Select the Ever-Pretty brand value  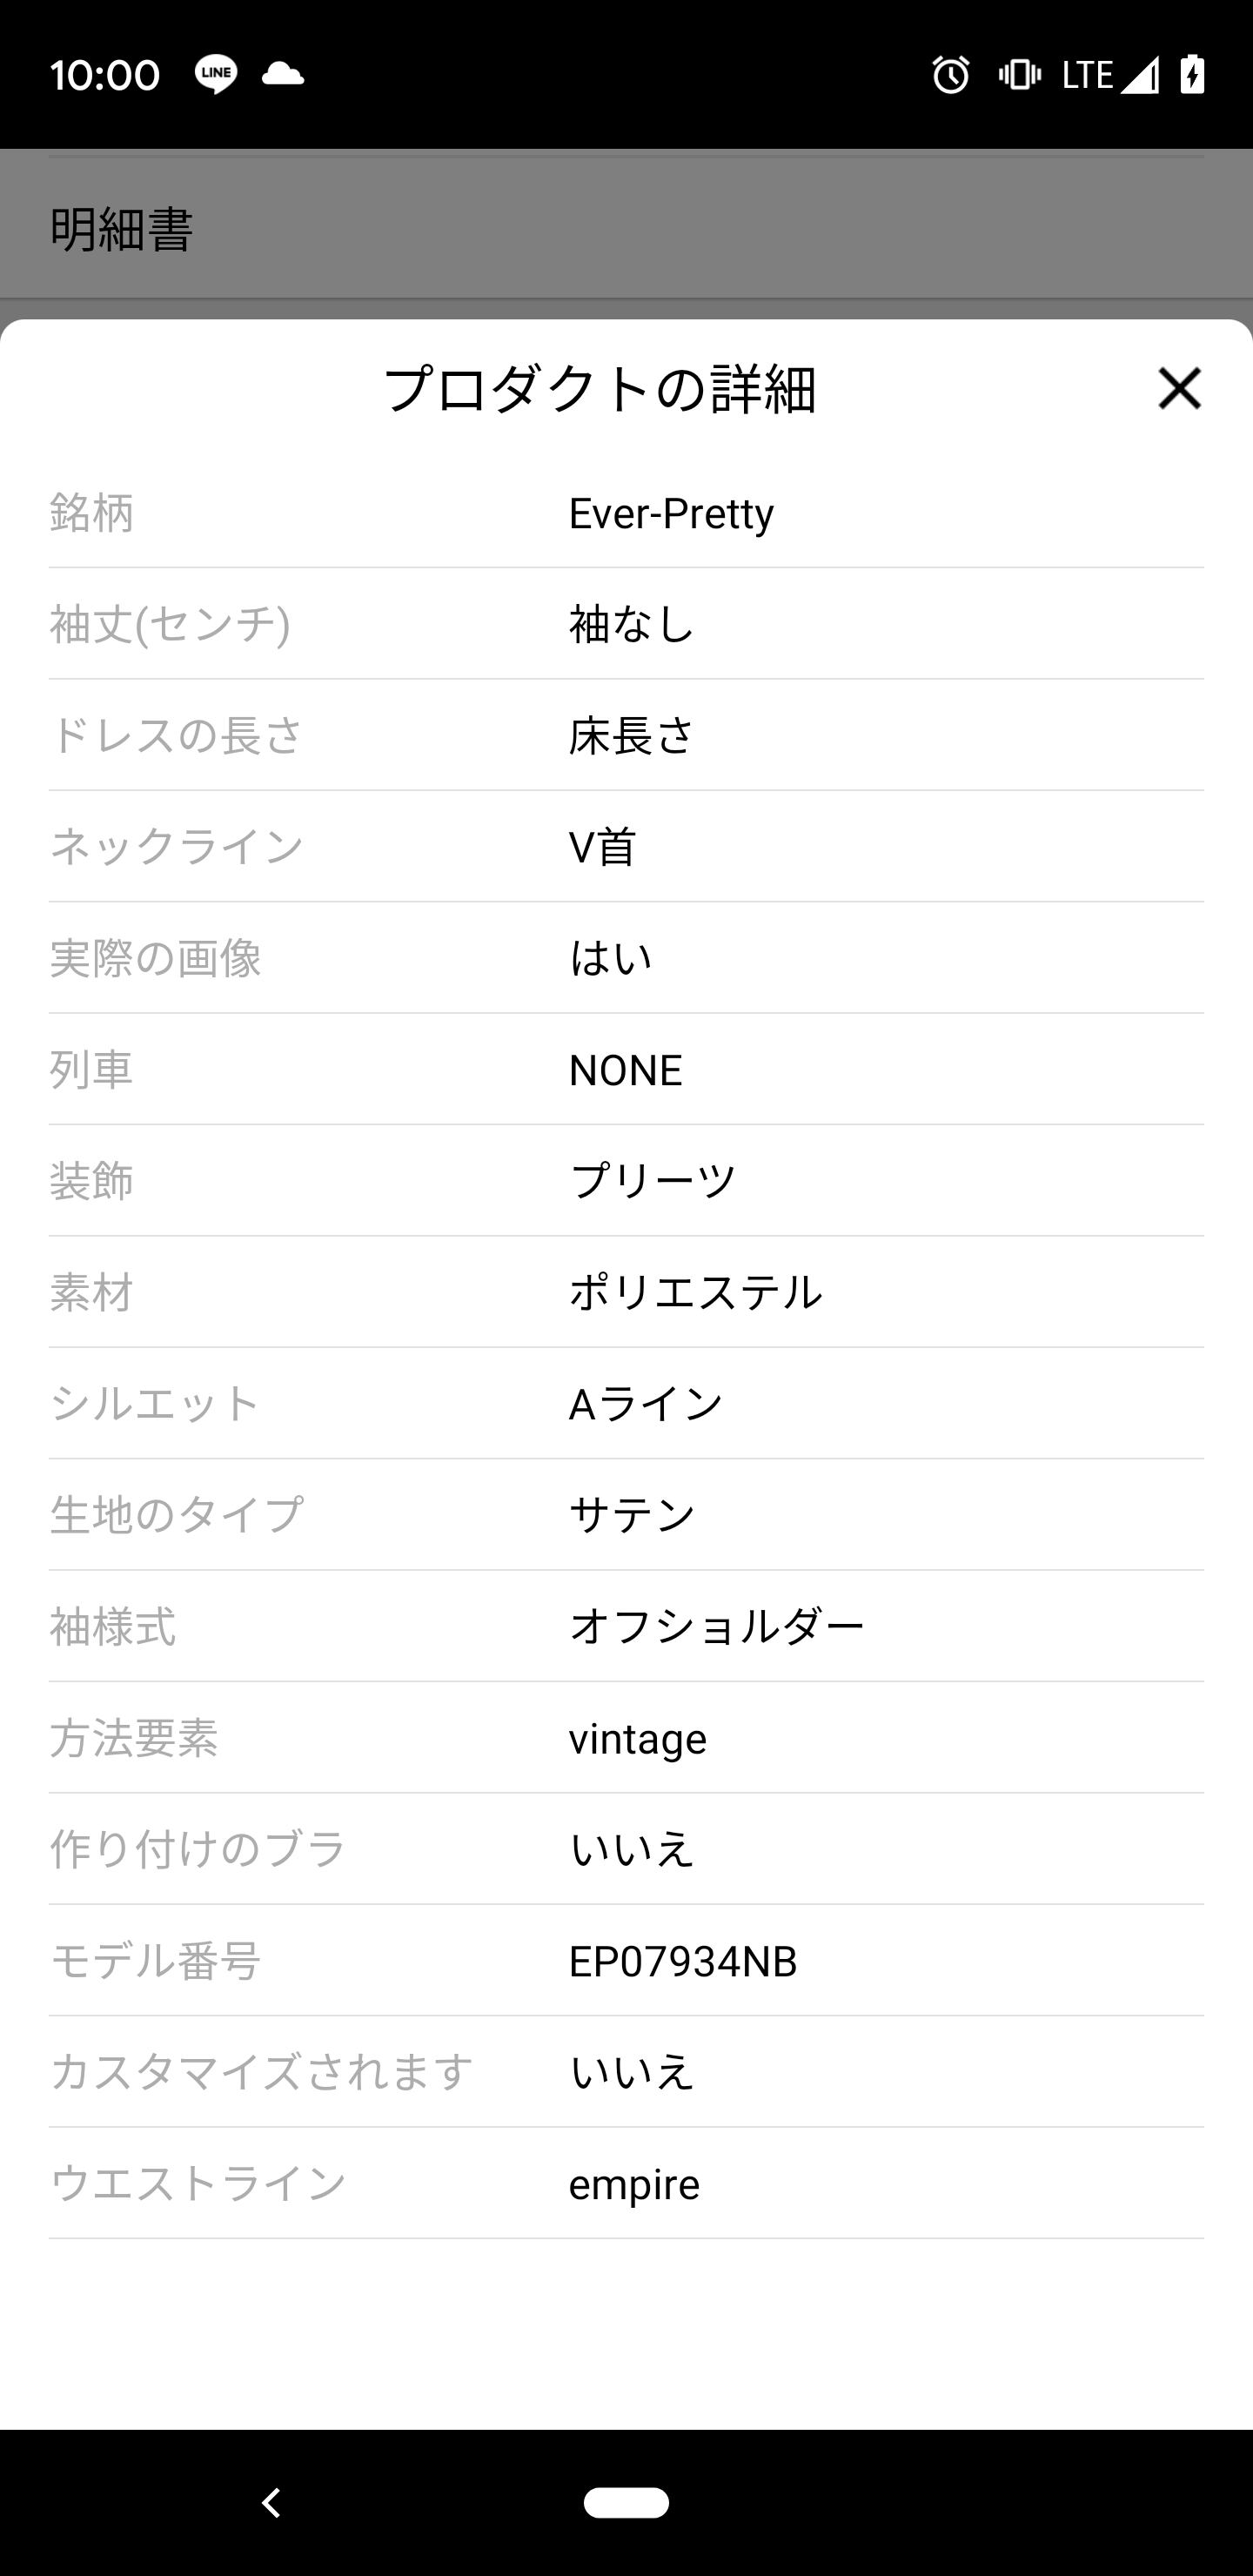click(671, 513)
